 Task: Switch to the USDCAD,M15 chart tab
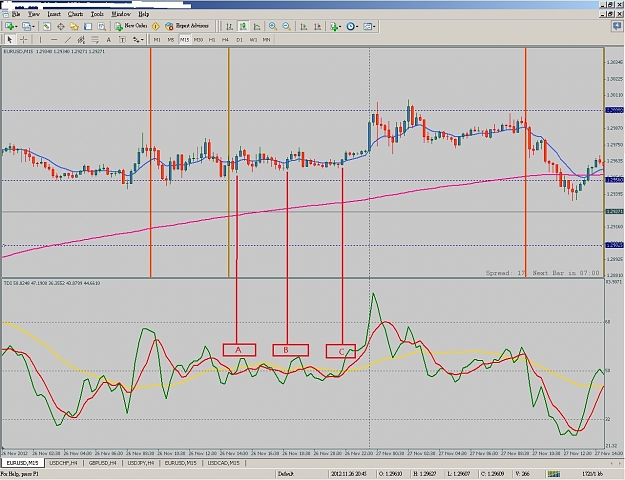223,463
